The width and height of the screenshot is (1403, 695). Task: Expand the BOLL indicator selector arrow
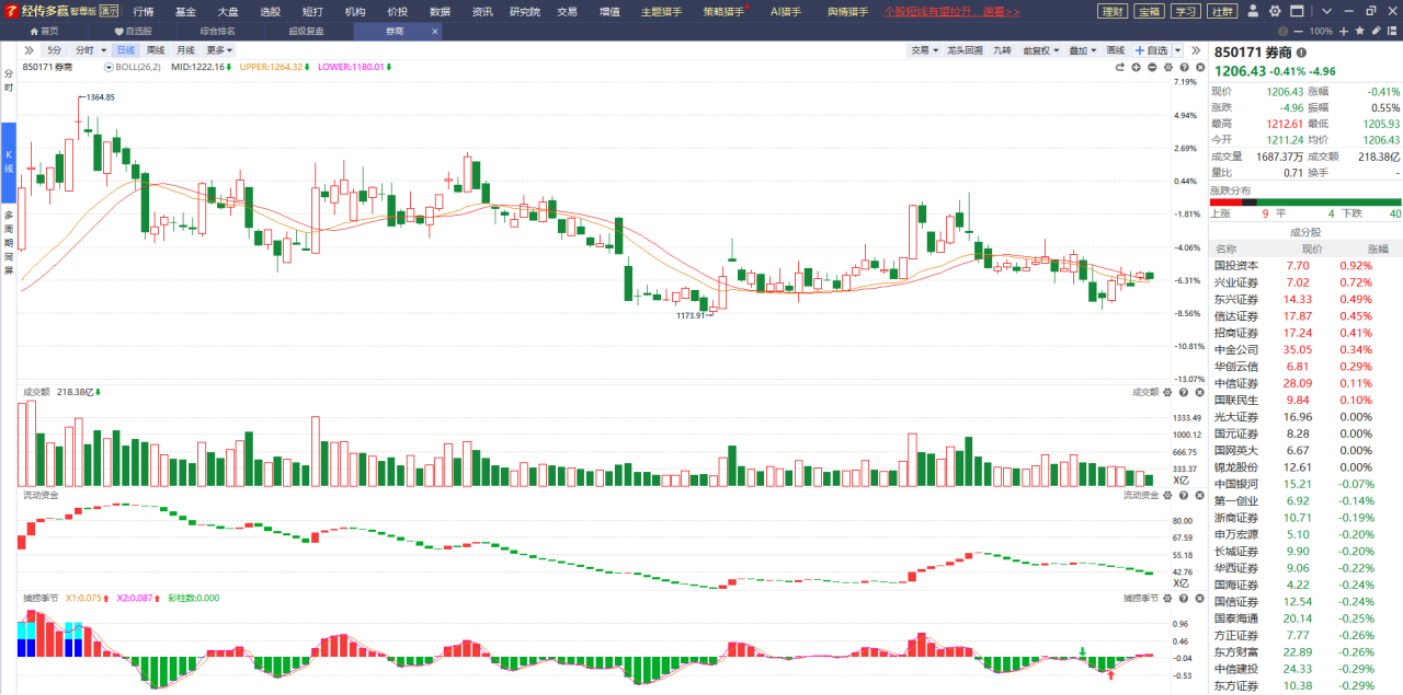[109, 67]
